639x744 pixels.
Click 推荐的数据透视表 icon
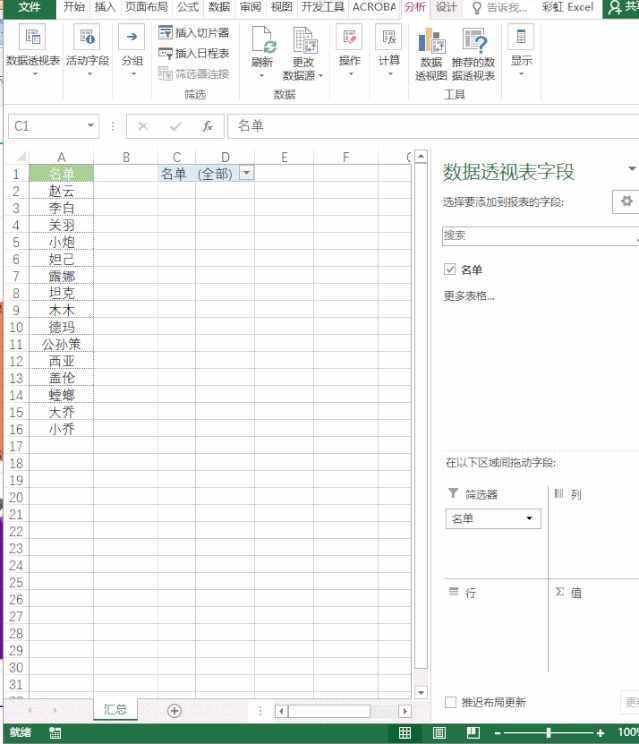coord(473,41)
